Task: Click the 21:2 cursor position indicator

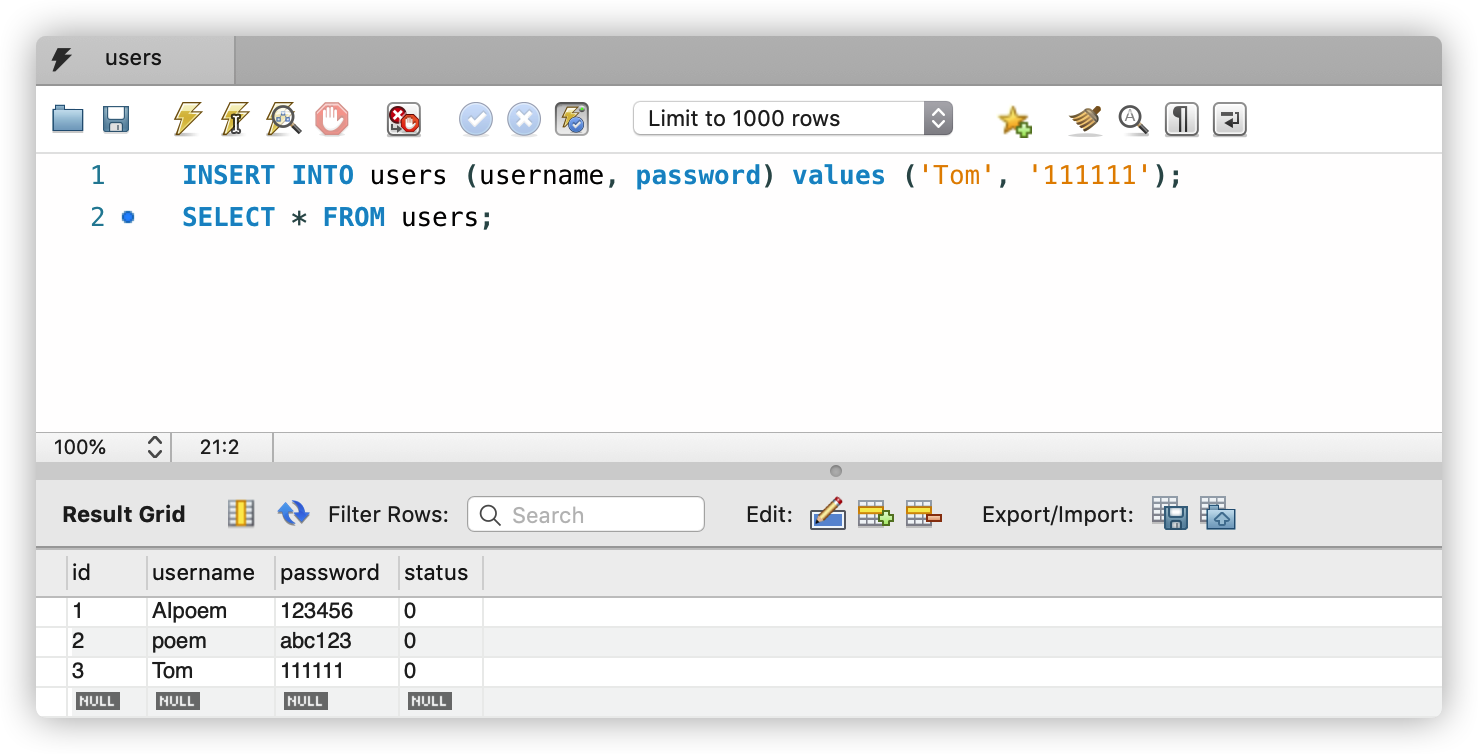Action: tap(220, 447)
